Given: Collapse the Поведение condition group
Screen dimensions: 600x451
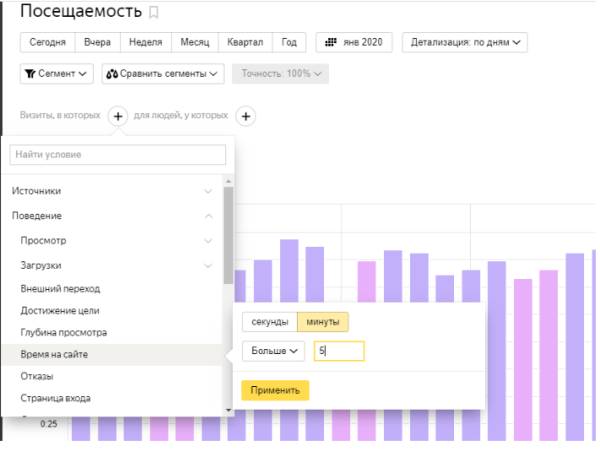Looking at the screenshot, I should [112, 215].
